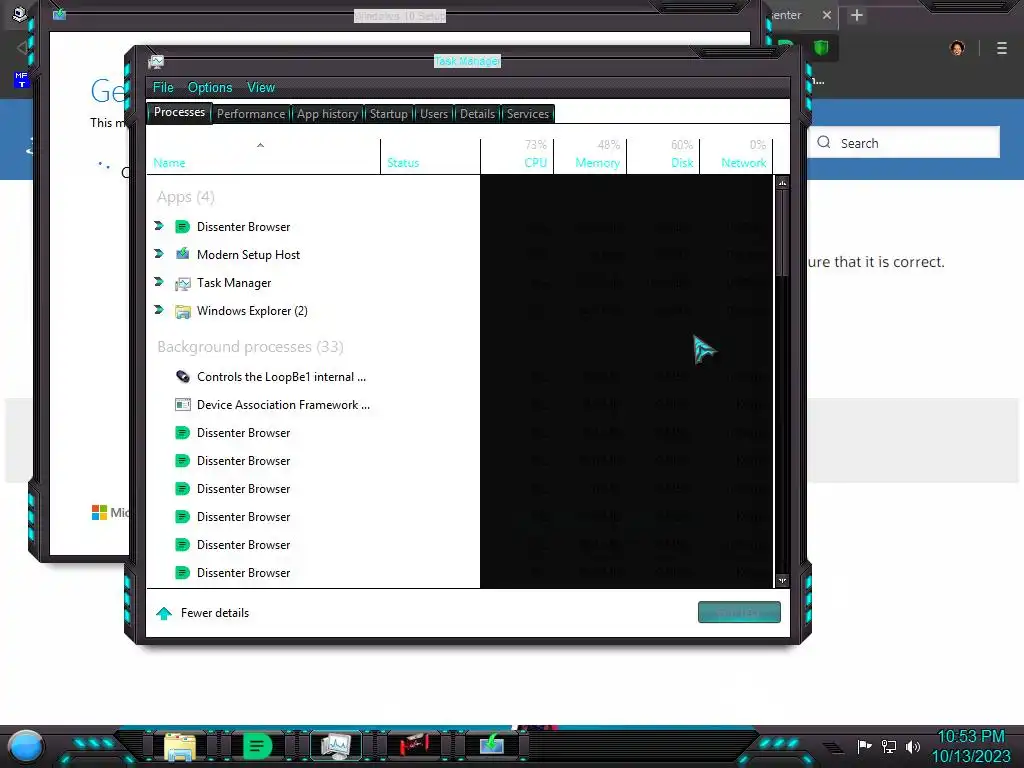Open the View menu
Viewport: 1024px width, 768px height.
(x=261, y=88)
